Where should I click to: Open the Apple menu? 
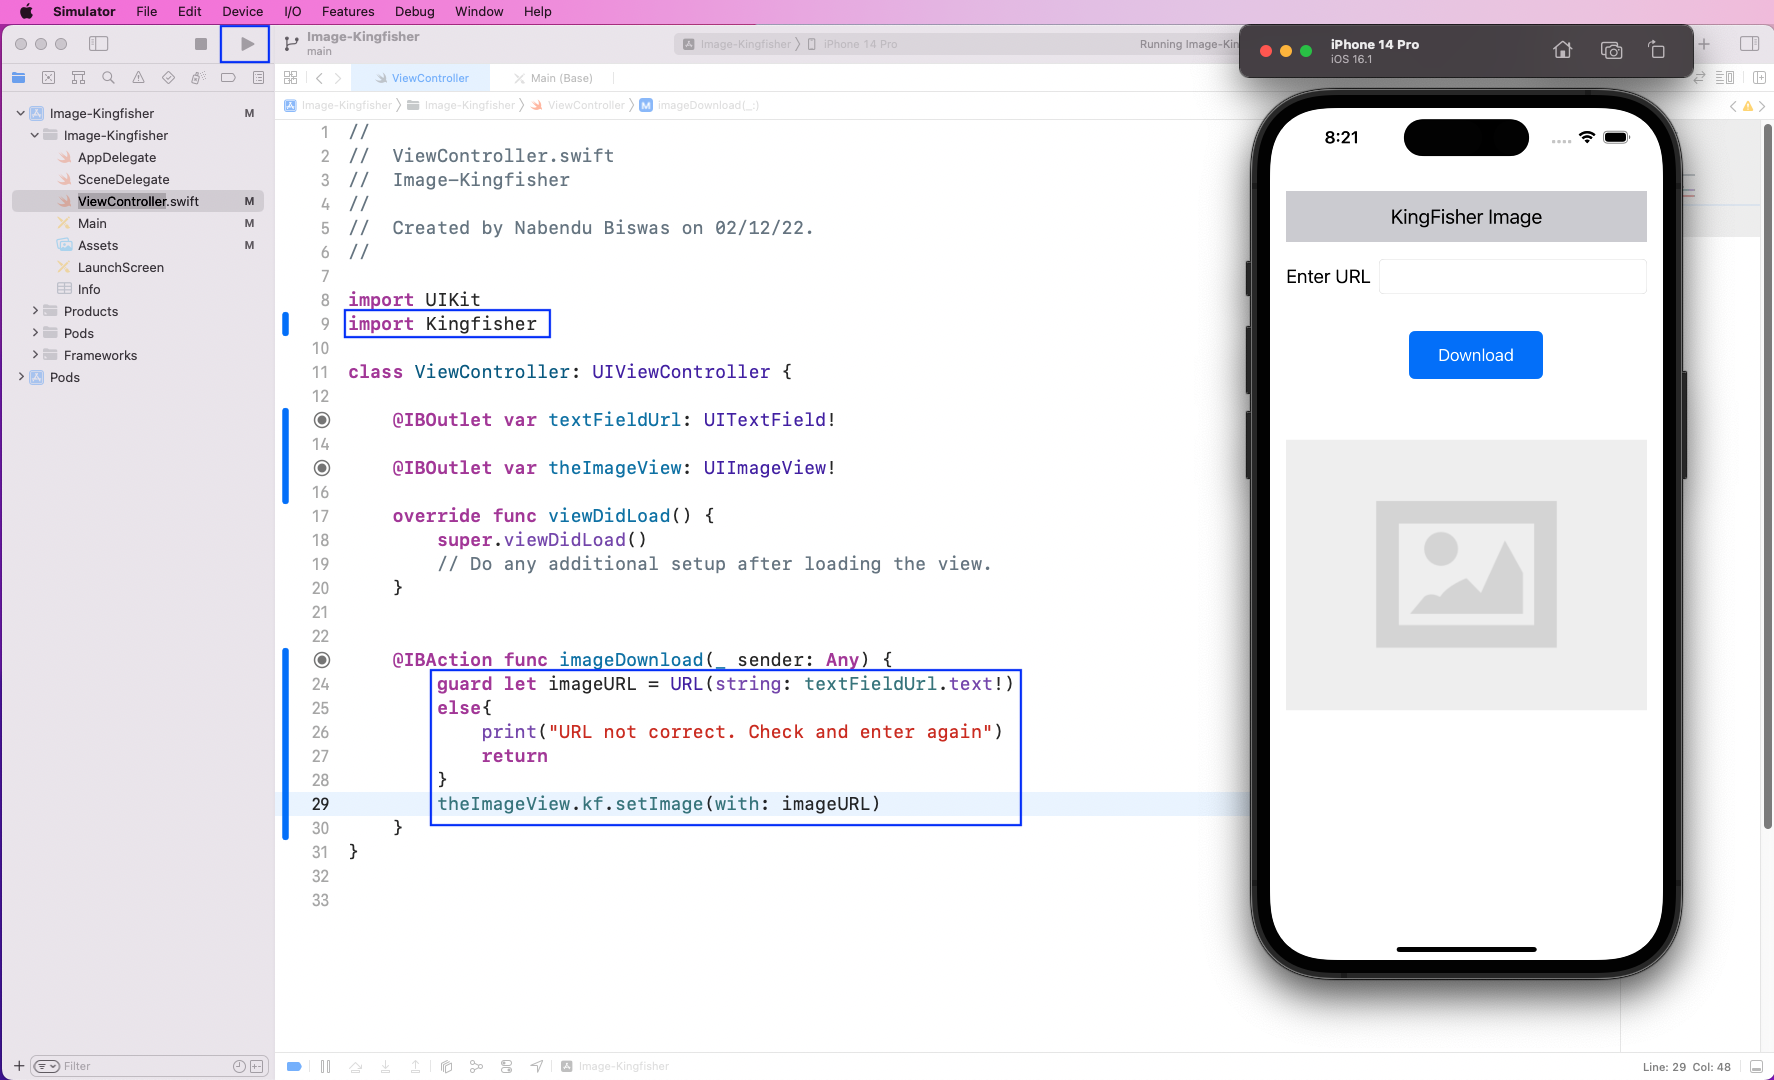coord(26,12)
